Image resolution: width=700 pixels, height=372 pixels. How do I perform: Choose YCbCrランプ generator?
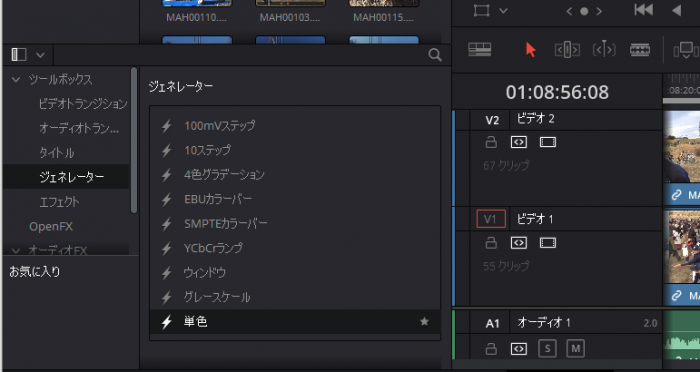295,248
